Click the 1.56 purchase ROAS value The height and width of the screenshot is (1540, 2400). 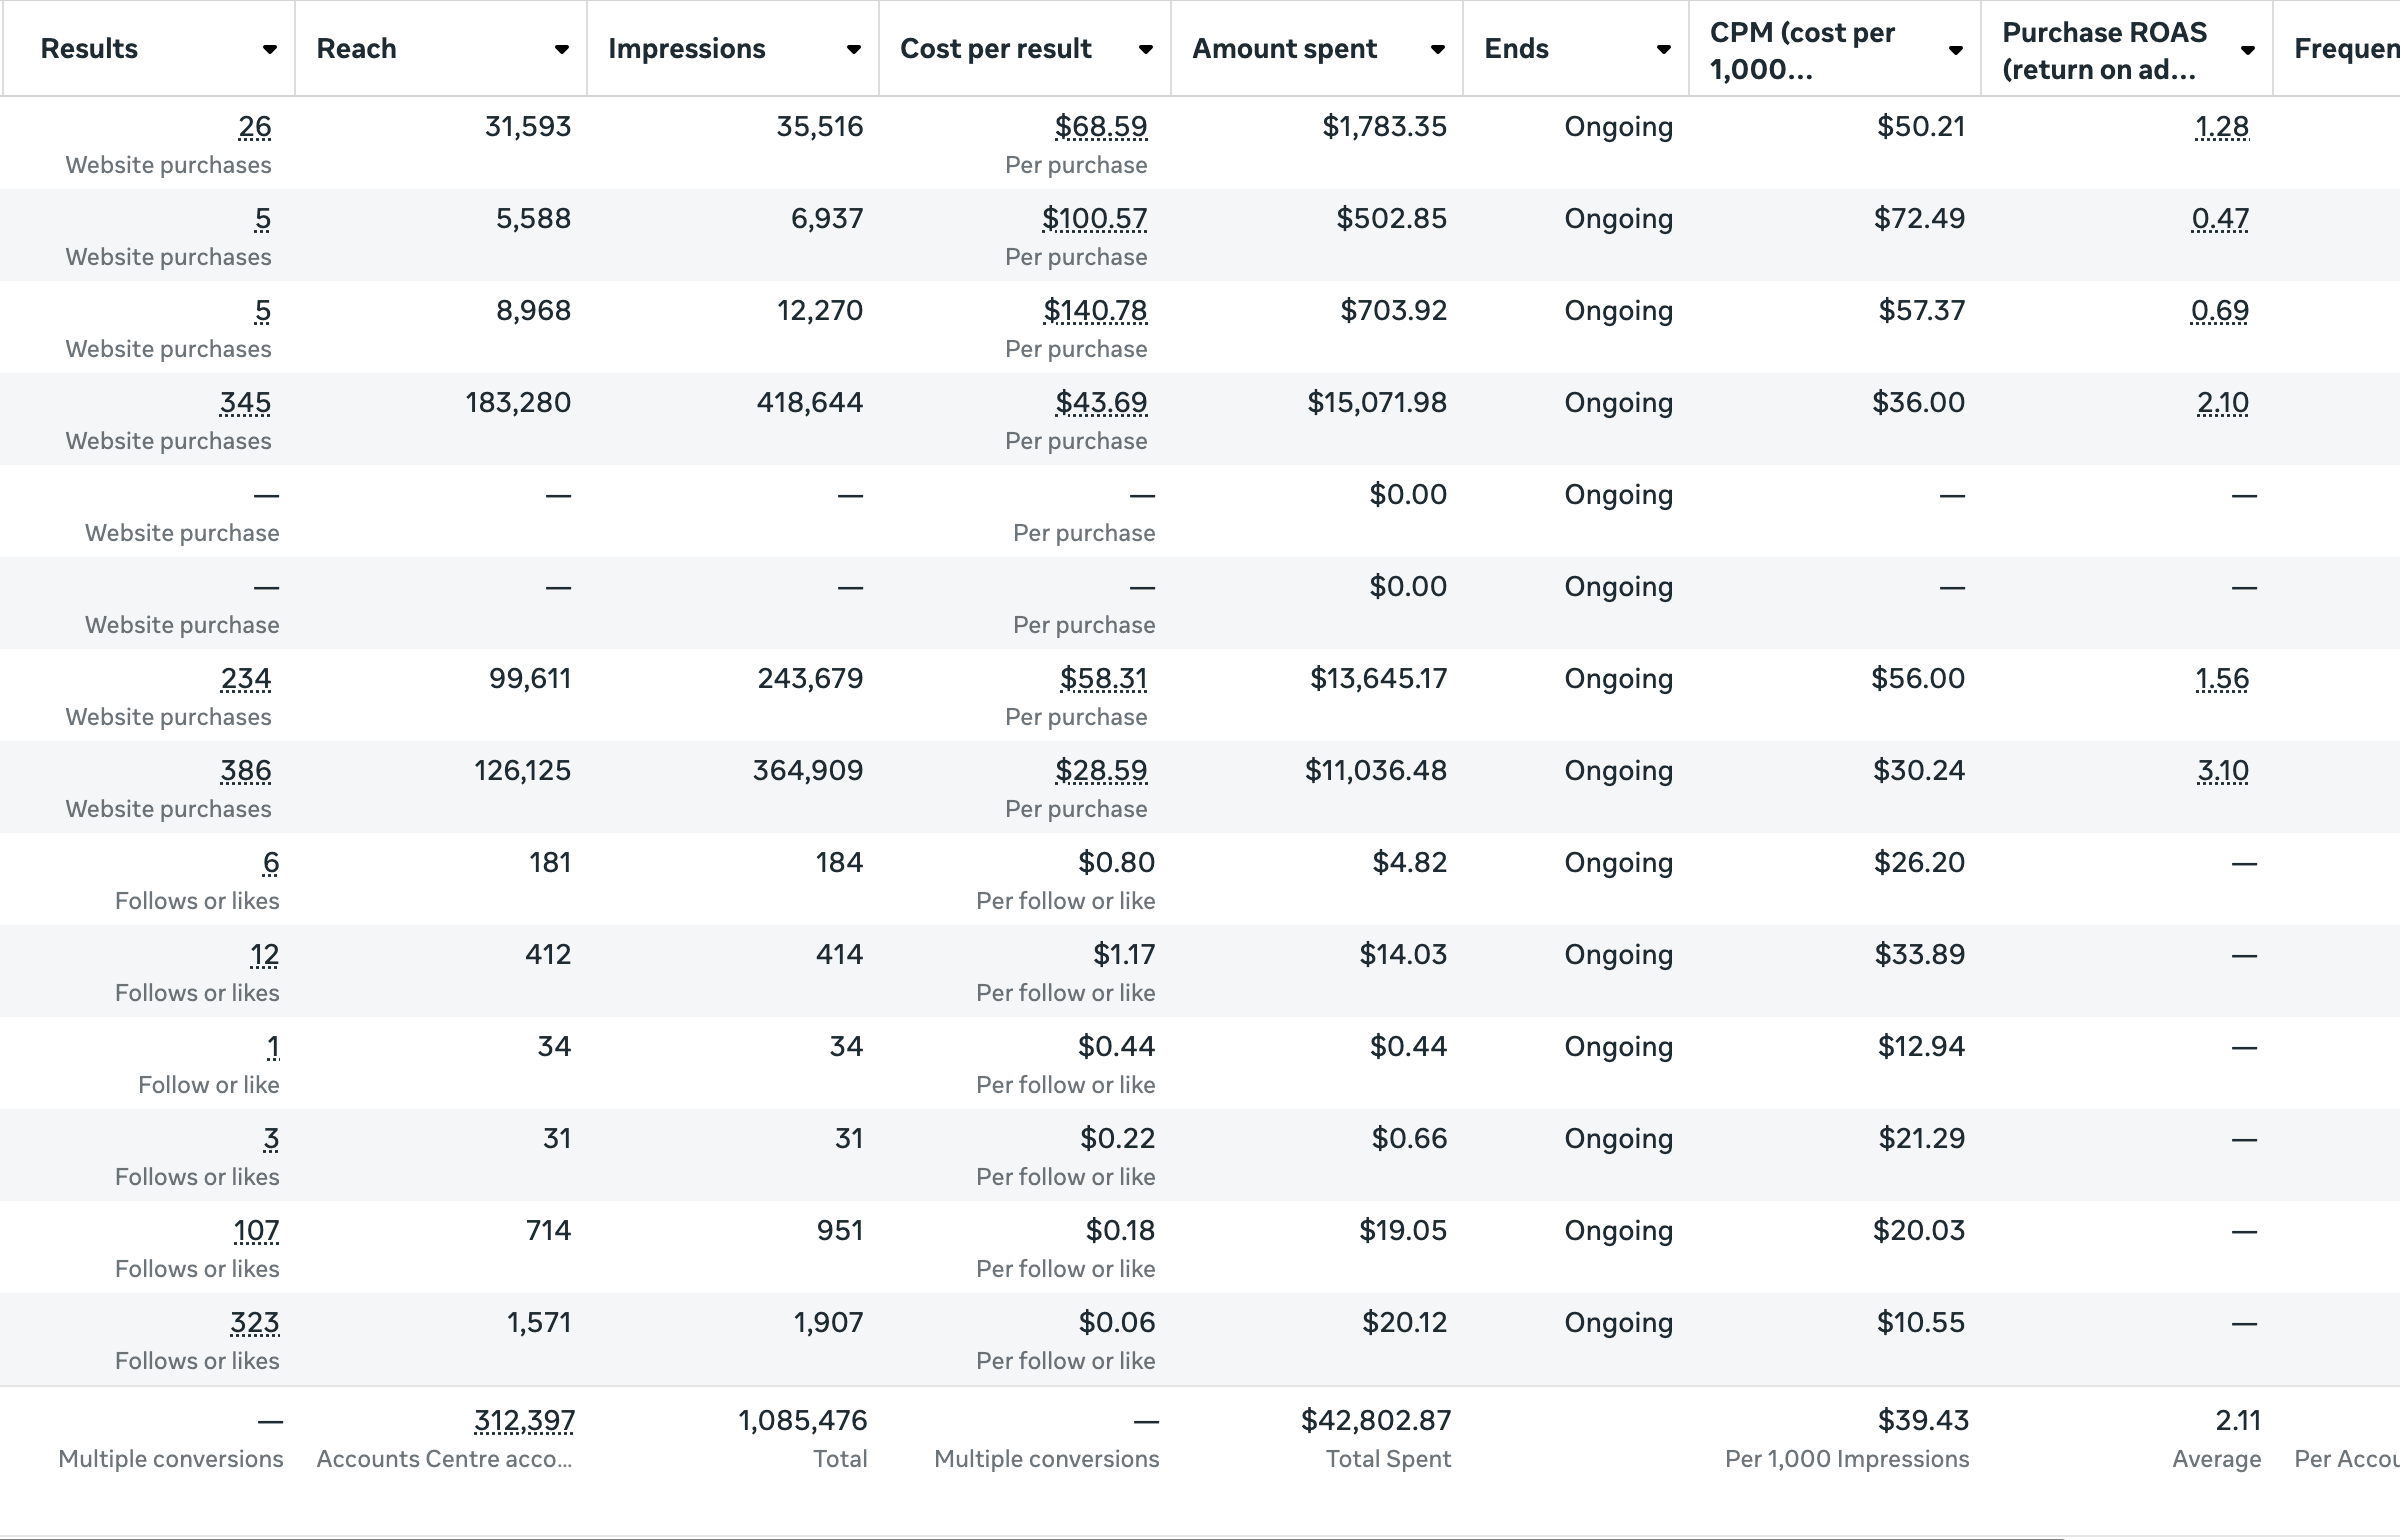point(2221,679)
